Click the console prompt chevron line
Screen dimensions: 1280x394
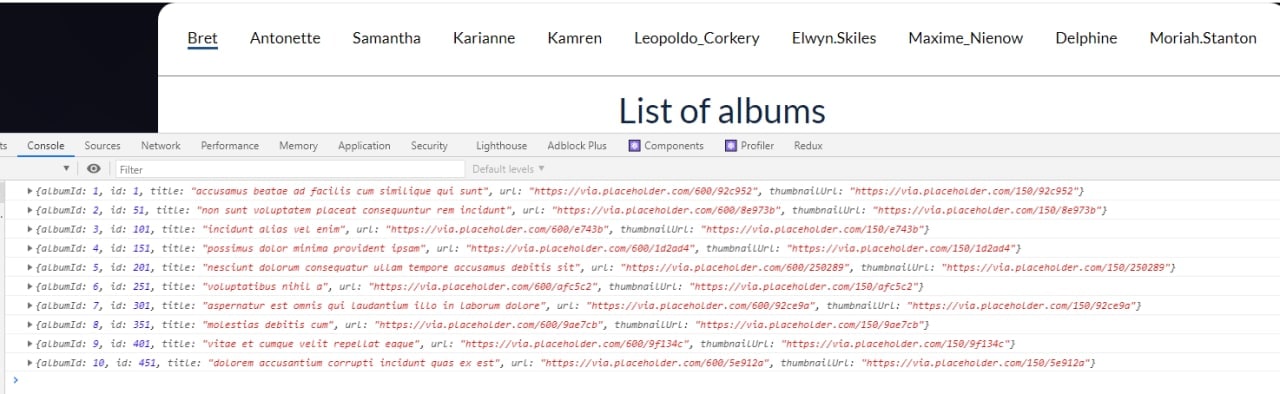640,380
